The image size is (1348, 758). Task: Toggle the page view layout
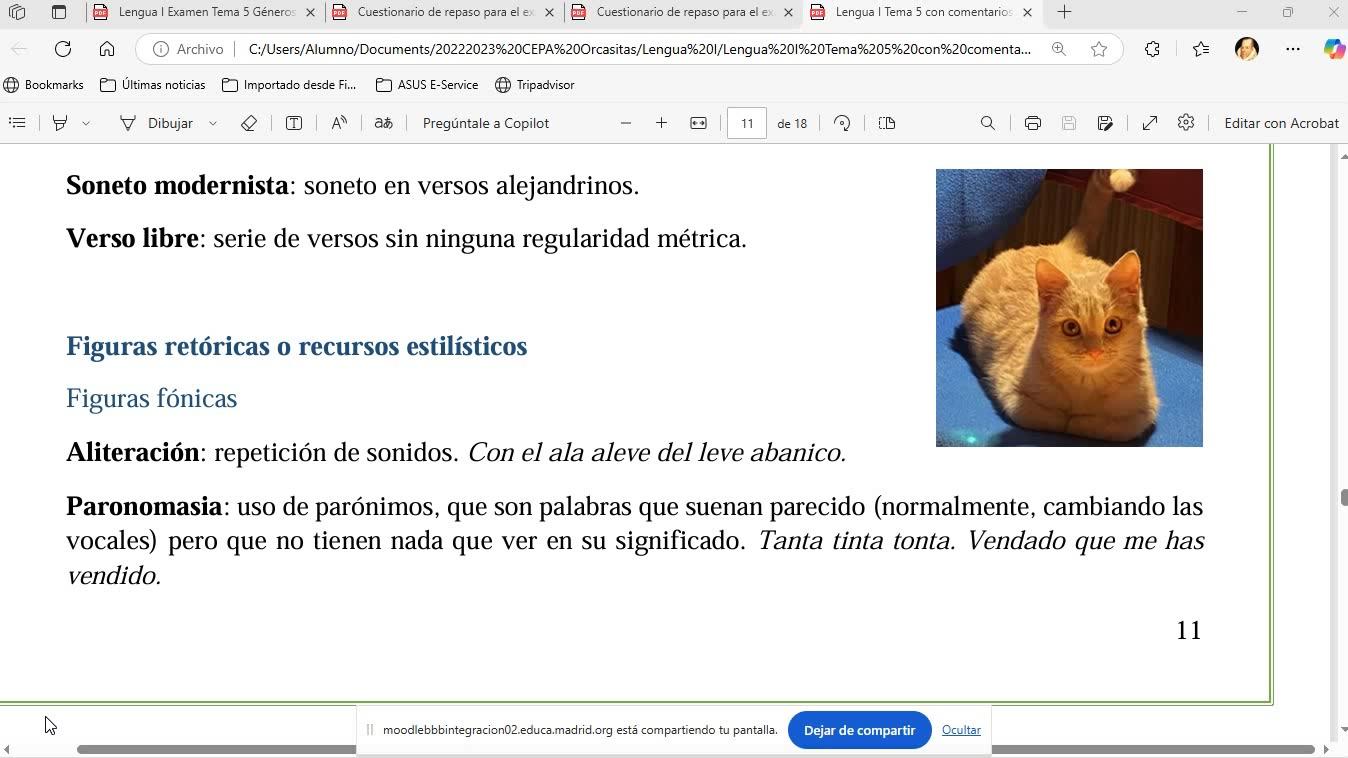click(886, 123)
